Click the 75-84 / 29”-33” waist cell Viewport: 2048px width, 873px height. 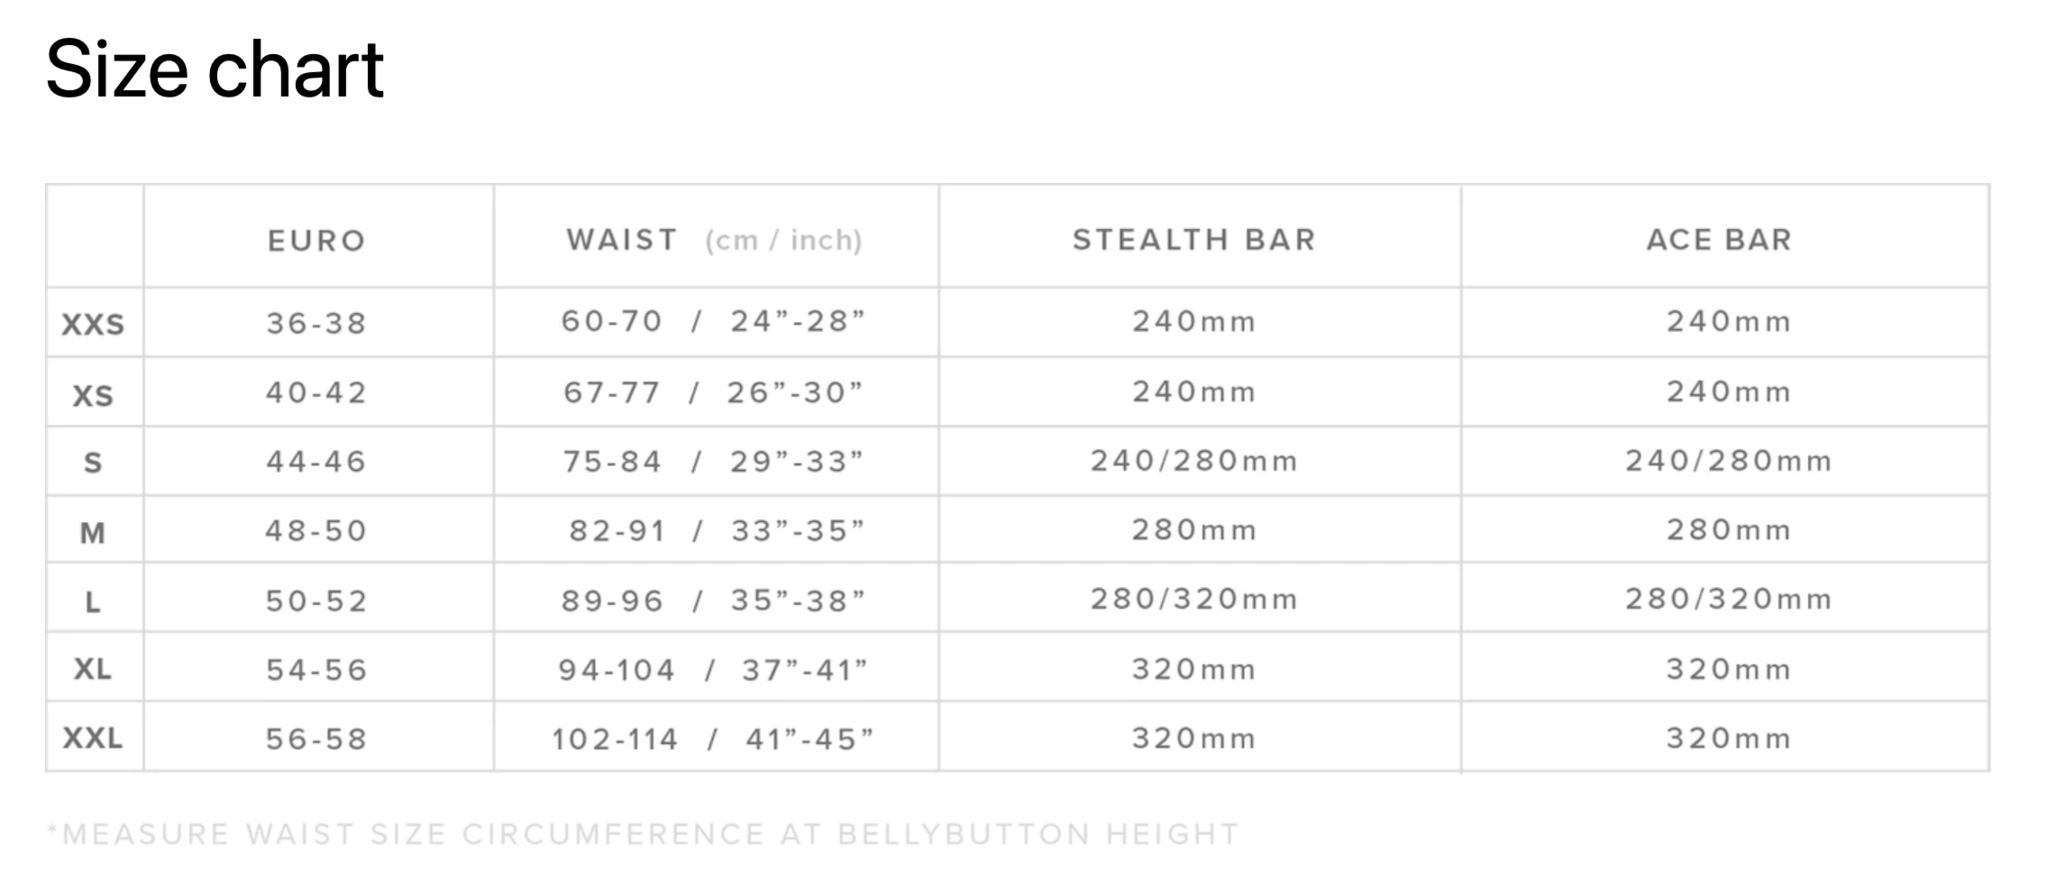(x=713, y=461)
